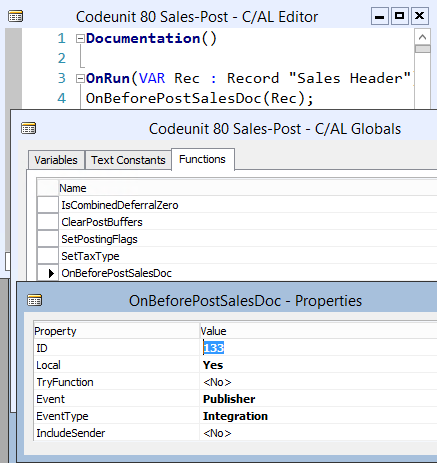Open the Text Constants tab
Image resolution: width=437 pixels, height=463 pixels.
[x=128, y=160]
